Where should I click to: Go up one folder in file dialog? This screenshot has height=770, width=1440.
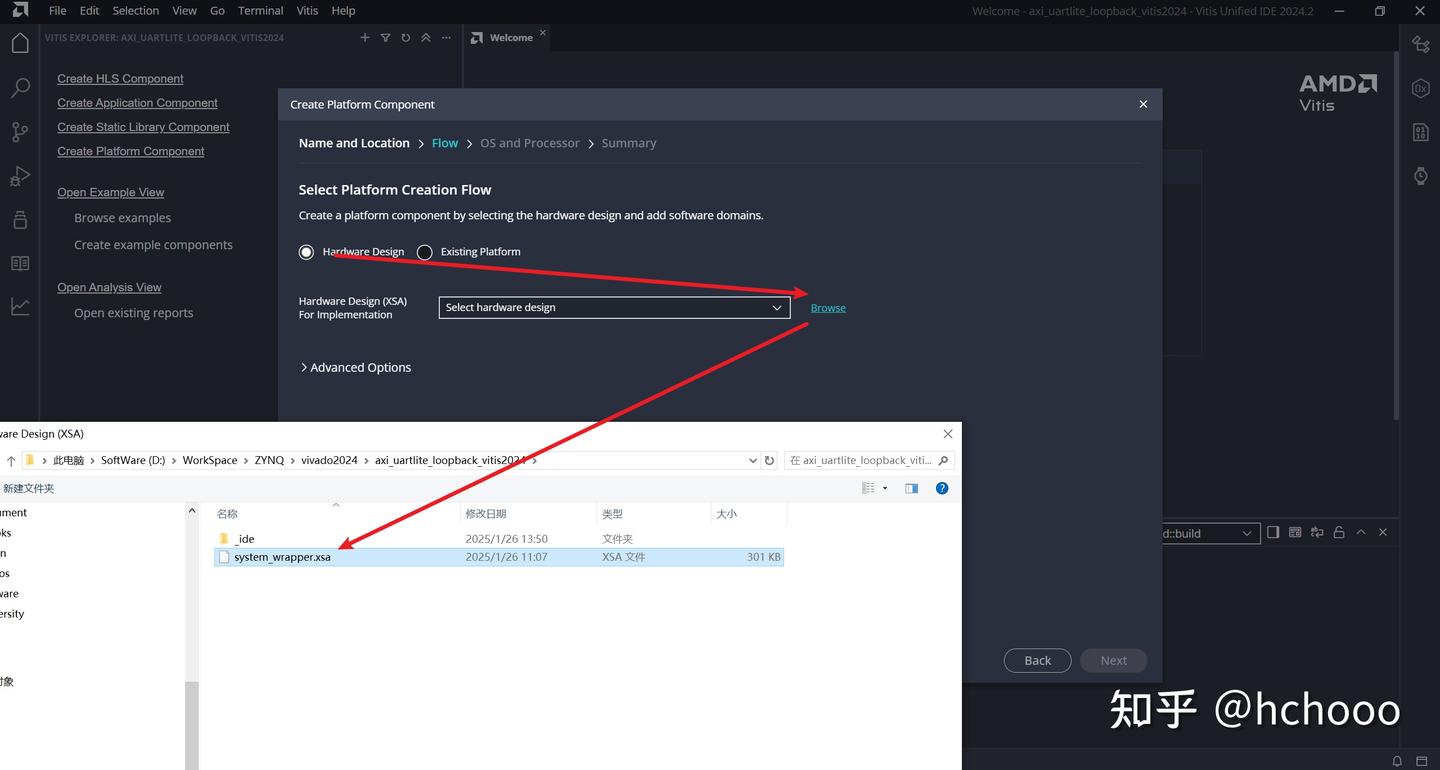(11, 461)
